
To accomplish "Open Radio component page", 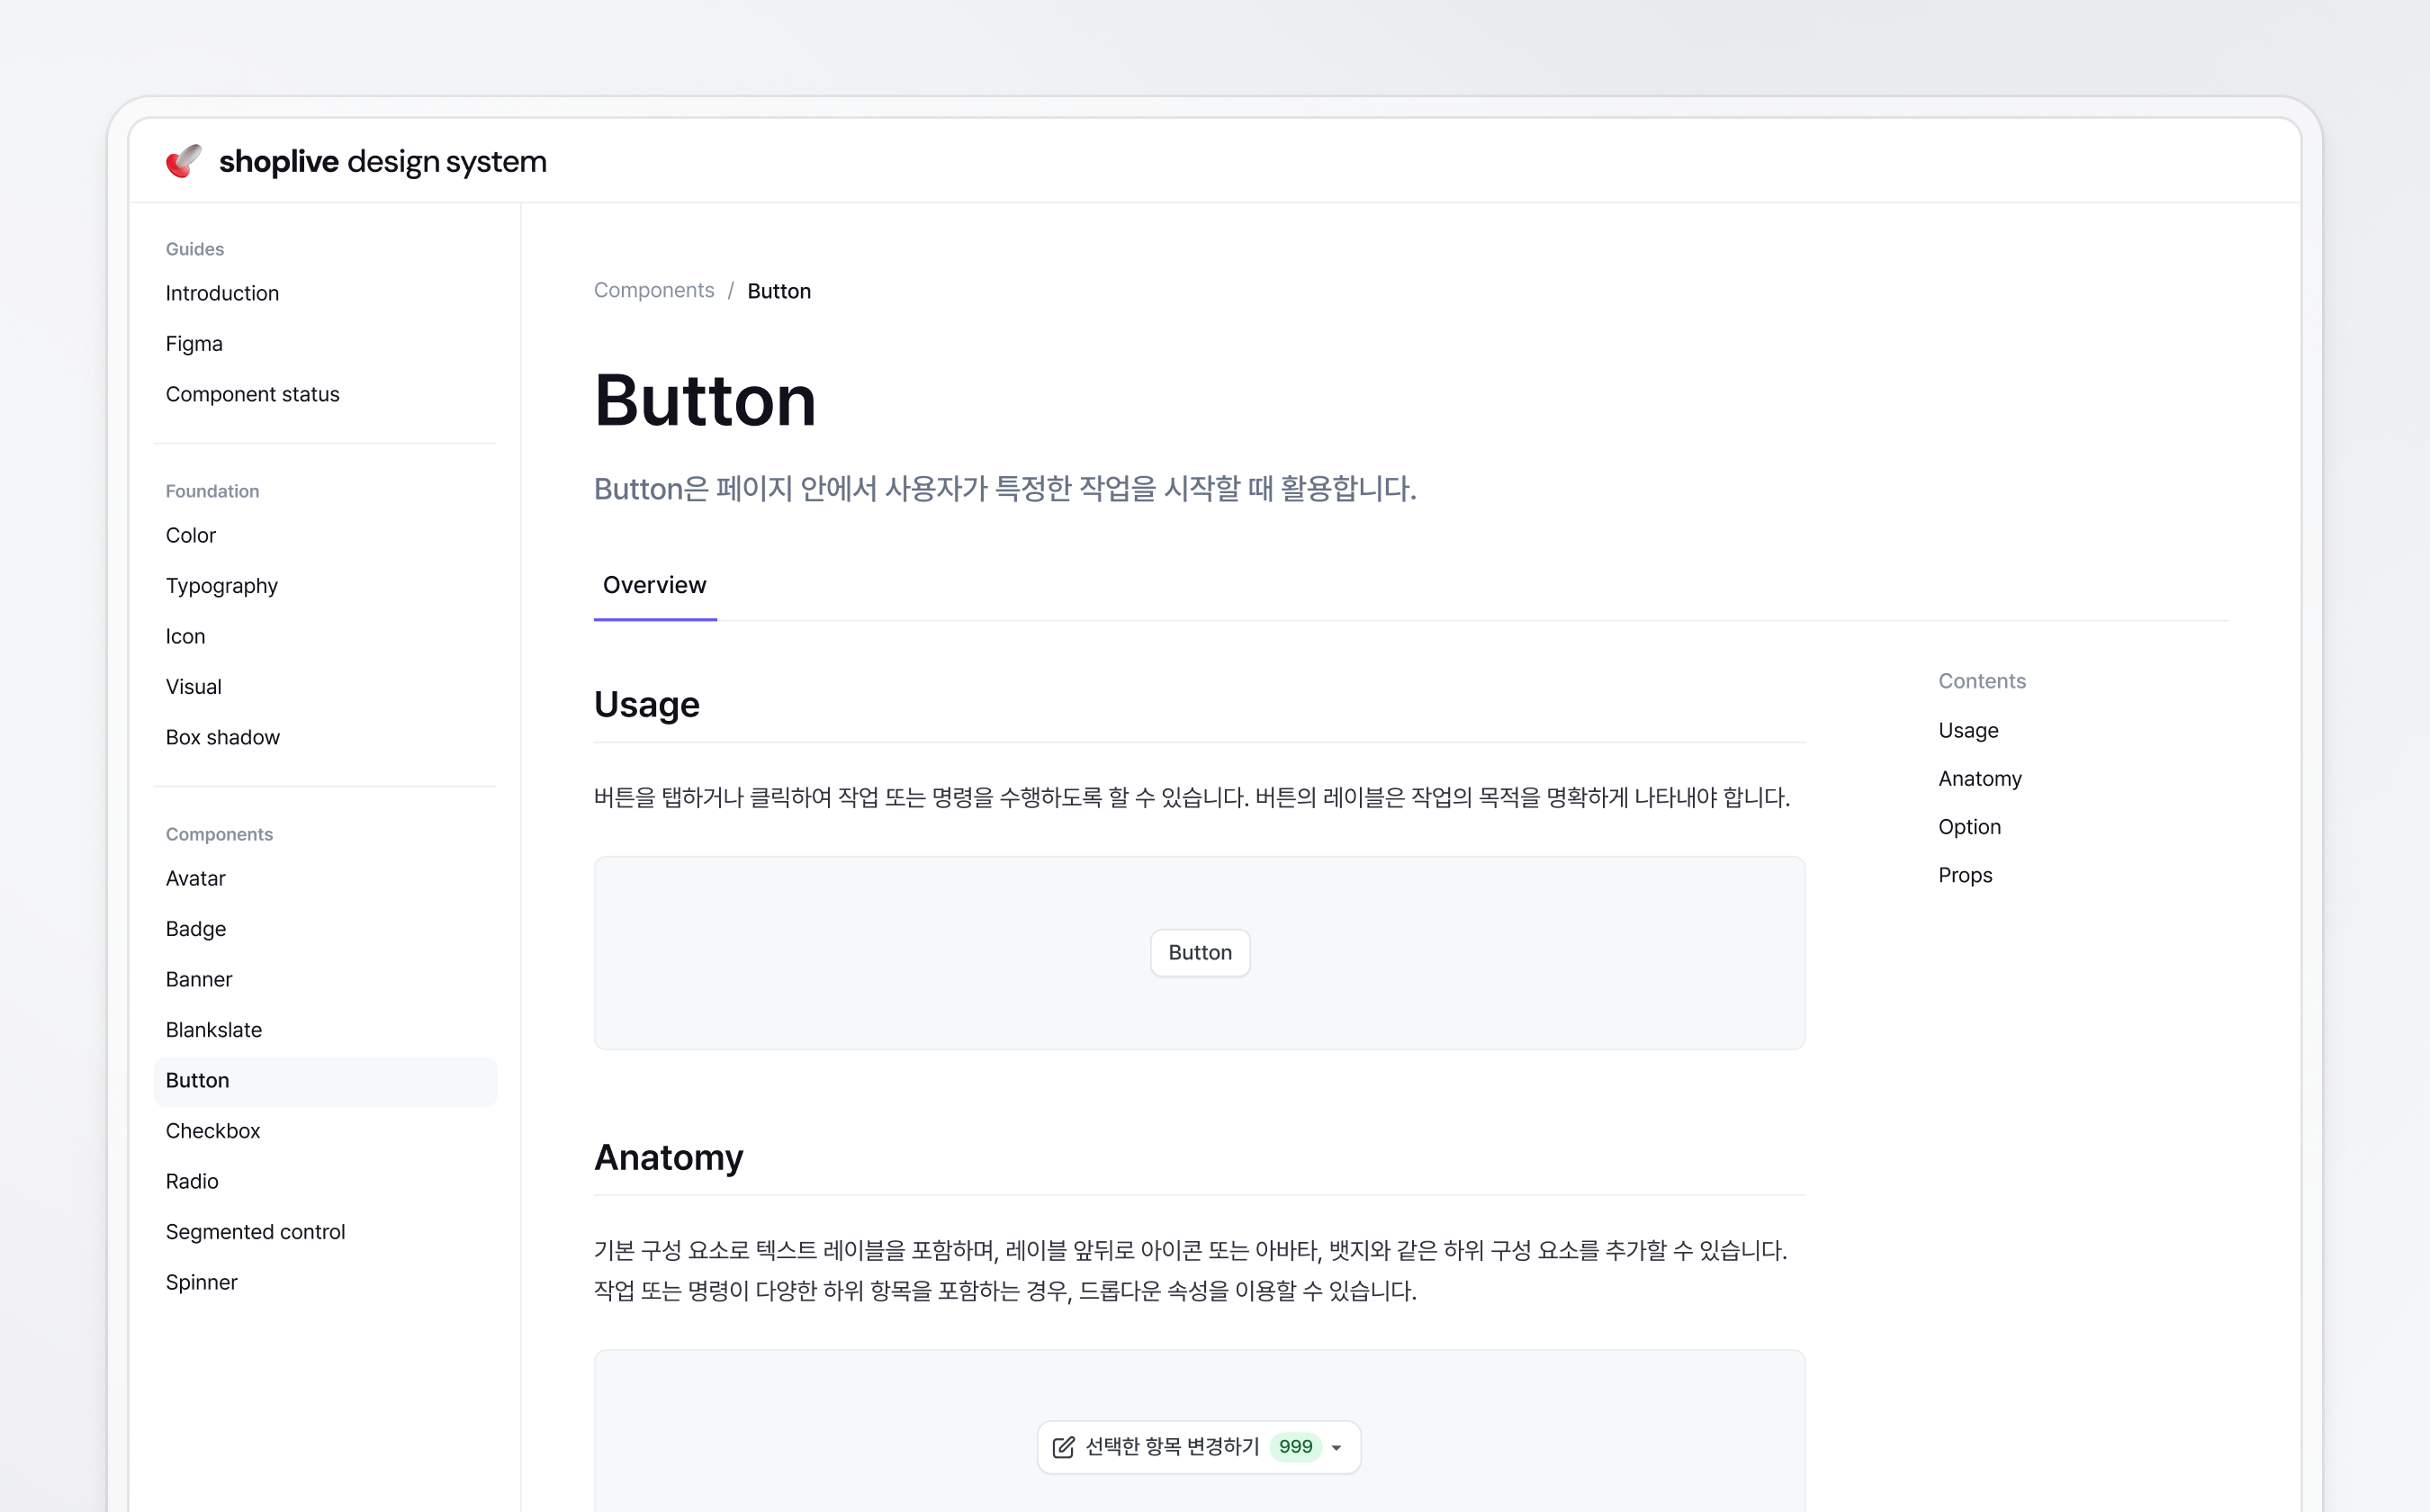I will click(192, 1181).
